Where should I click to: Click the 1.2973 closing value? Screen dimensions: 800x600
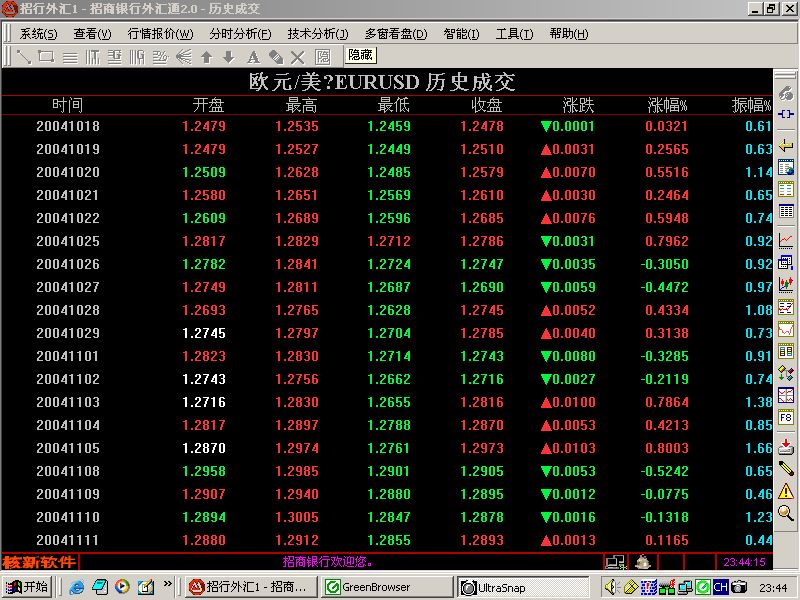(x=482, y=448)
